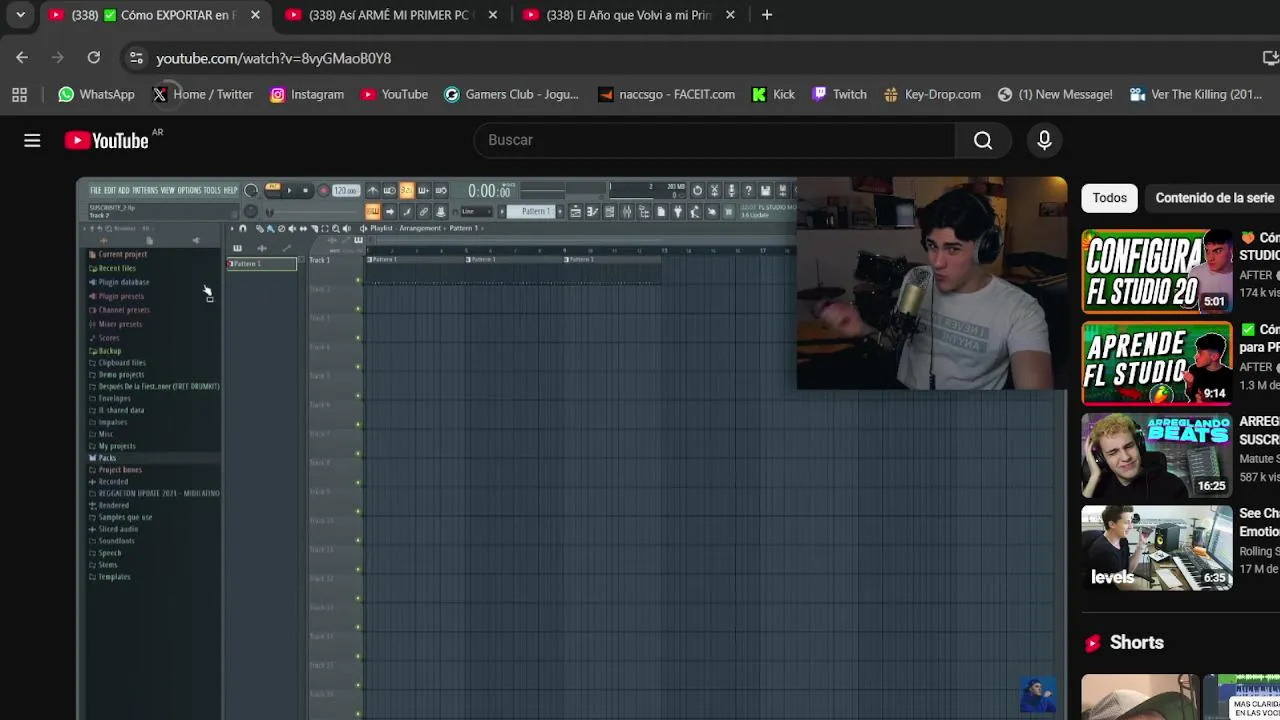Open the ARREGLANDO BEATS video thumbnail
The image size is (1280, 720).
(1157, 456)
